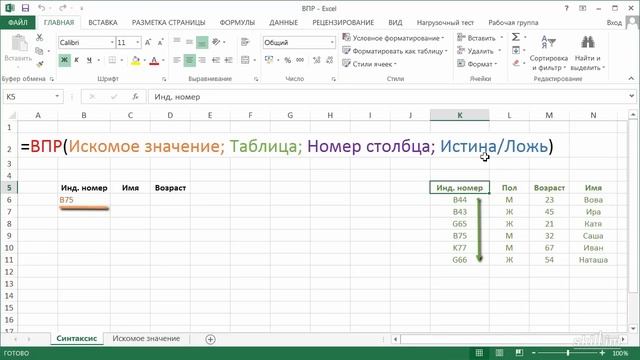Open Найти и выделить binoculars menu
Viewport: 640px width, 360px height.
click(x=588, y=53)
